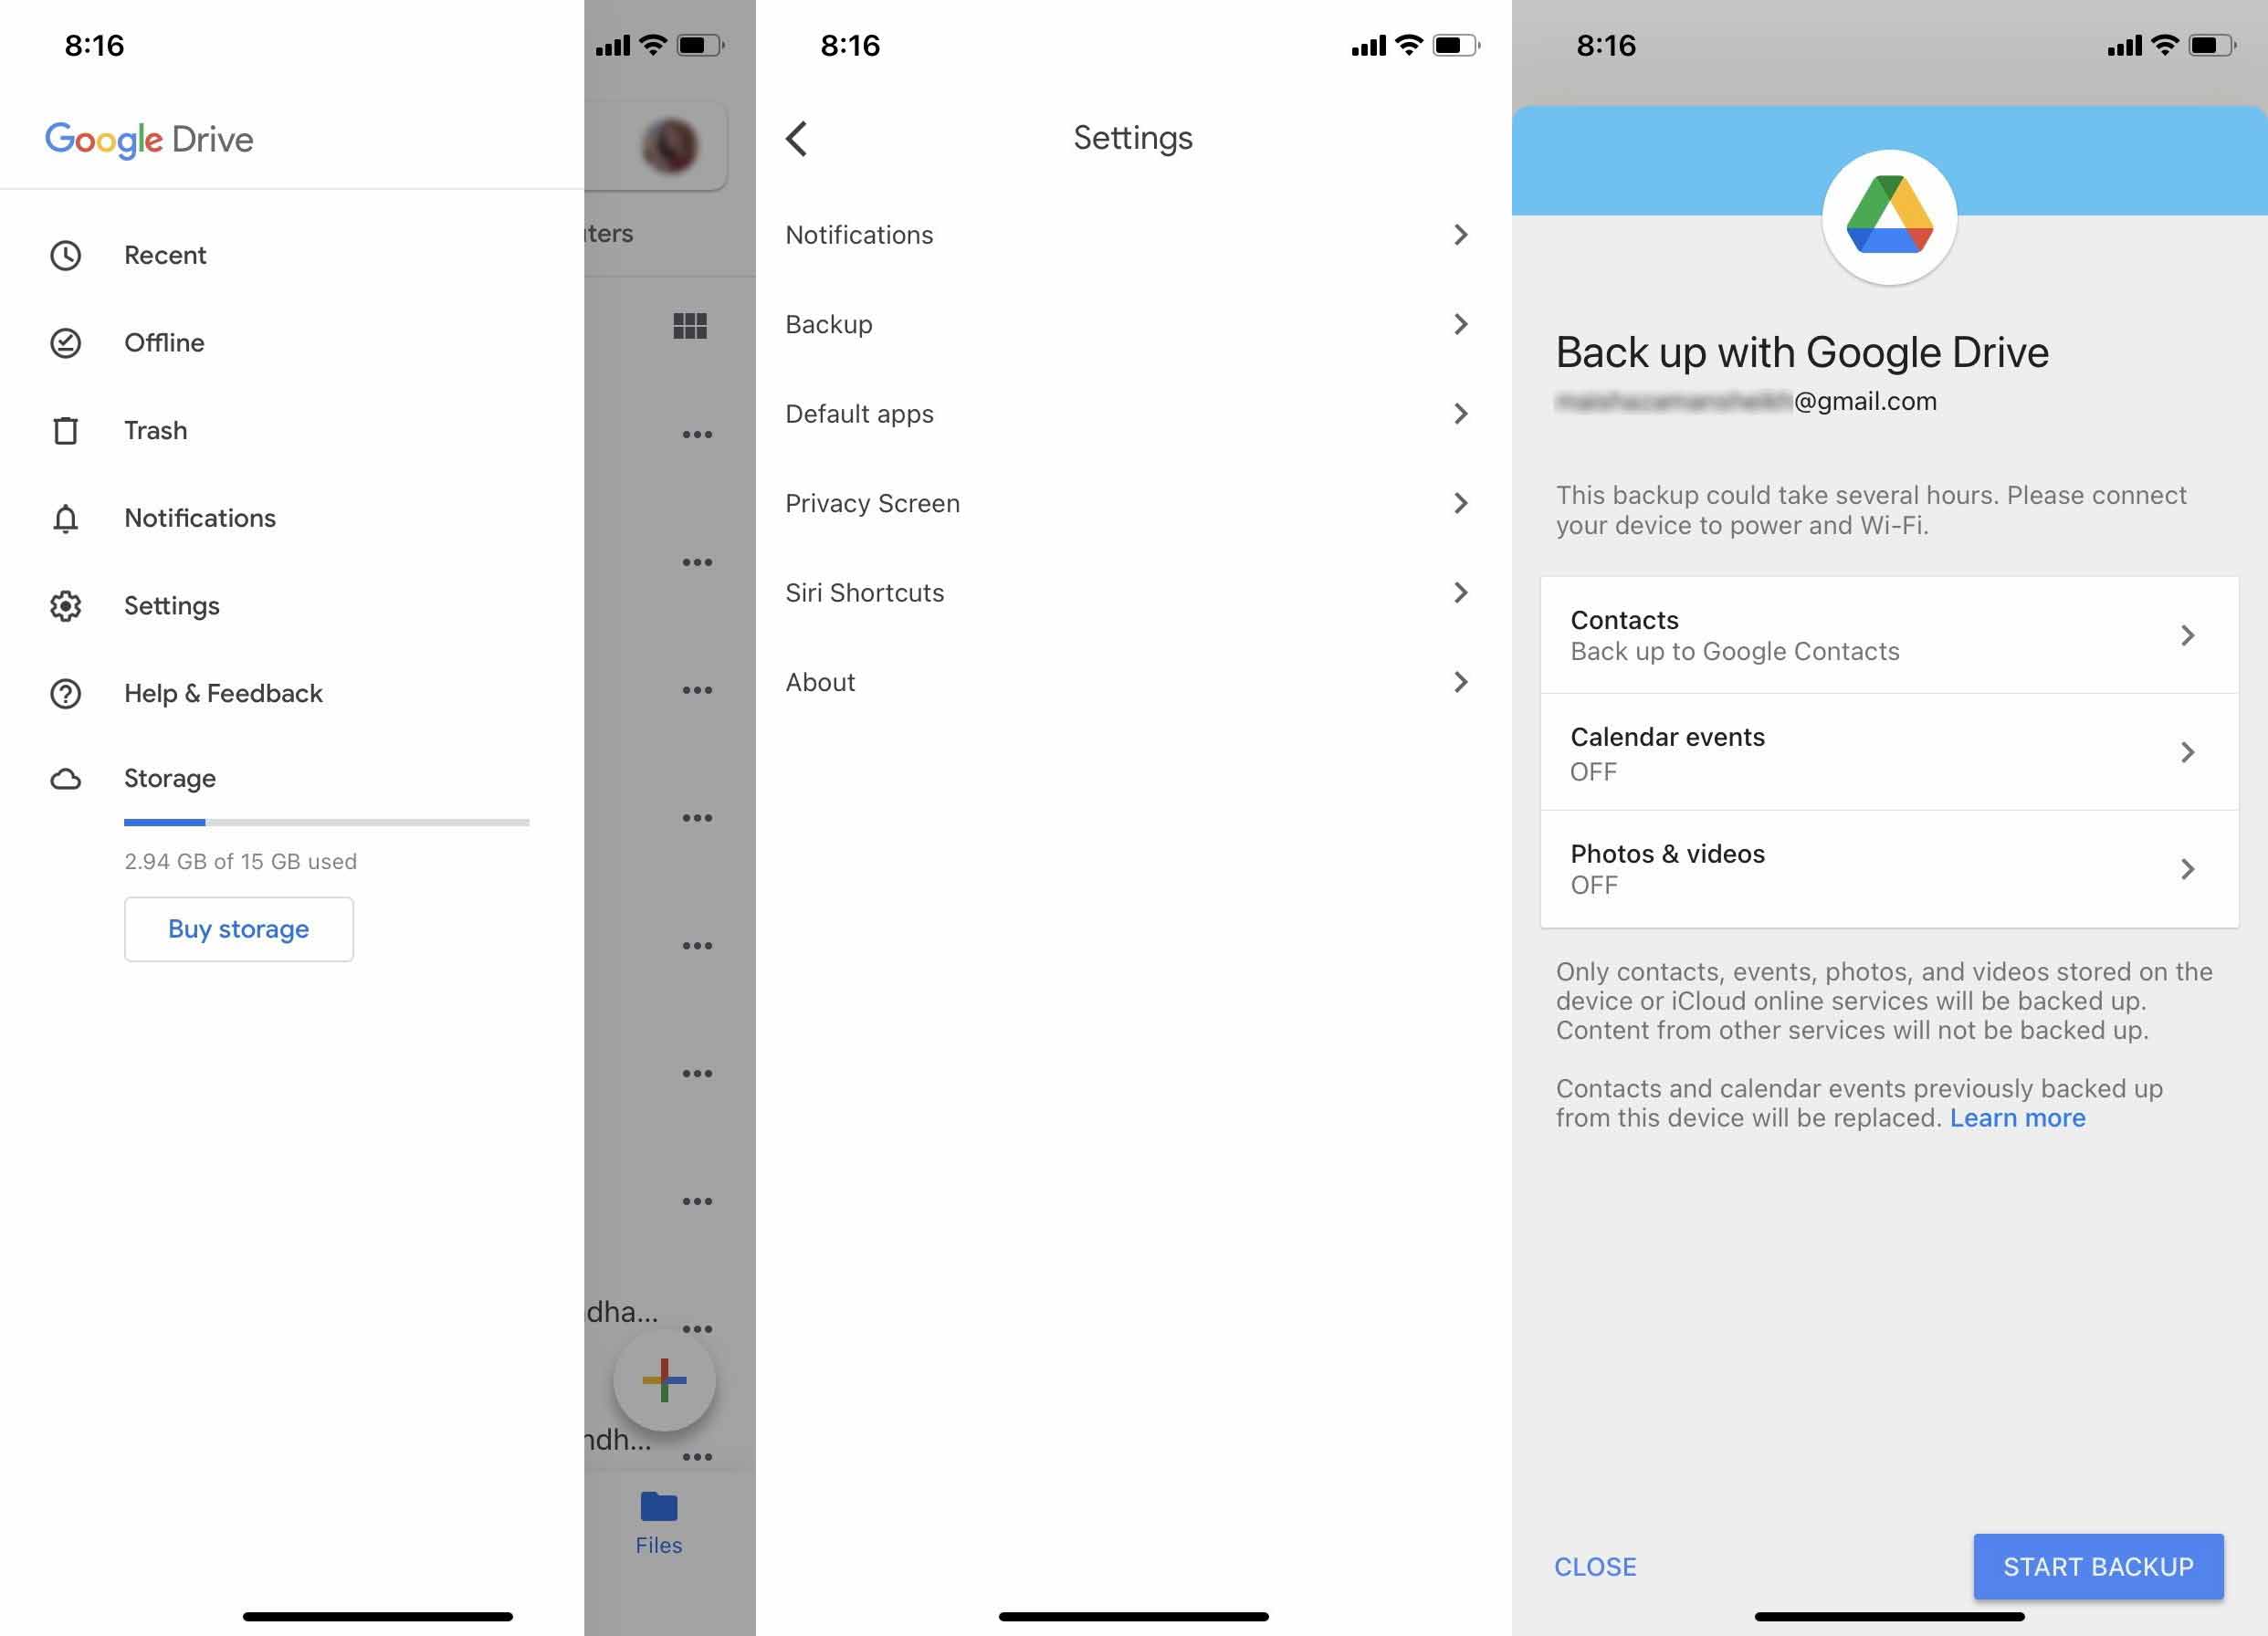The width and height of the screenshot is (2268, 1636).
Task: Open the Recent section
Action: 165,254
